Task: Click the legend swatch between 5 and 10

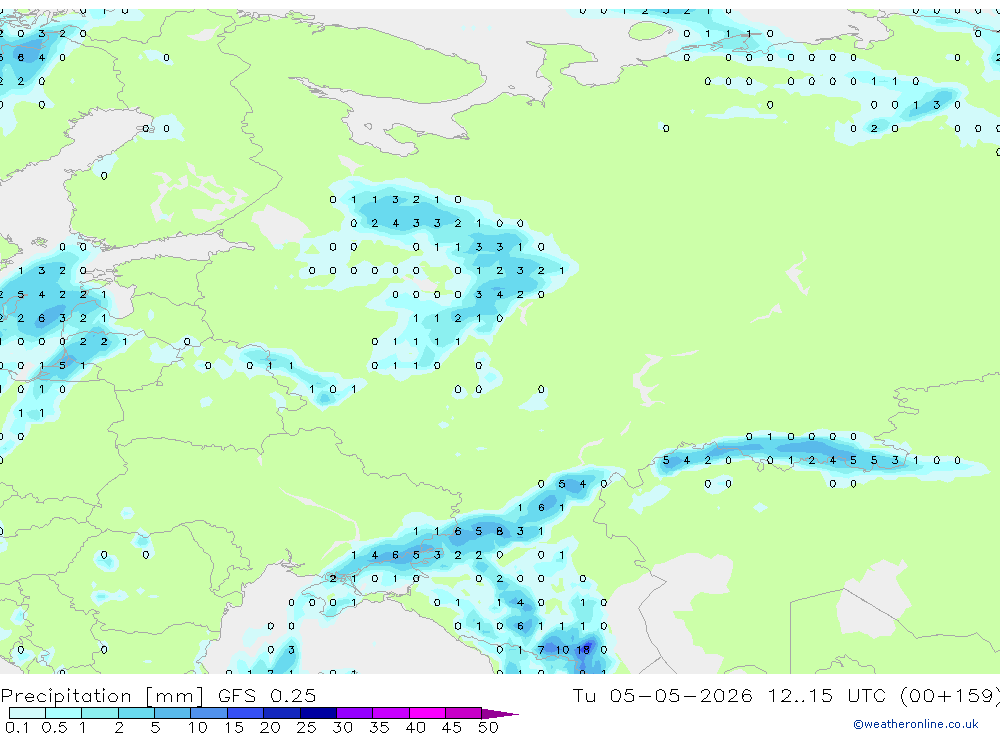Action: pos(173,713)
